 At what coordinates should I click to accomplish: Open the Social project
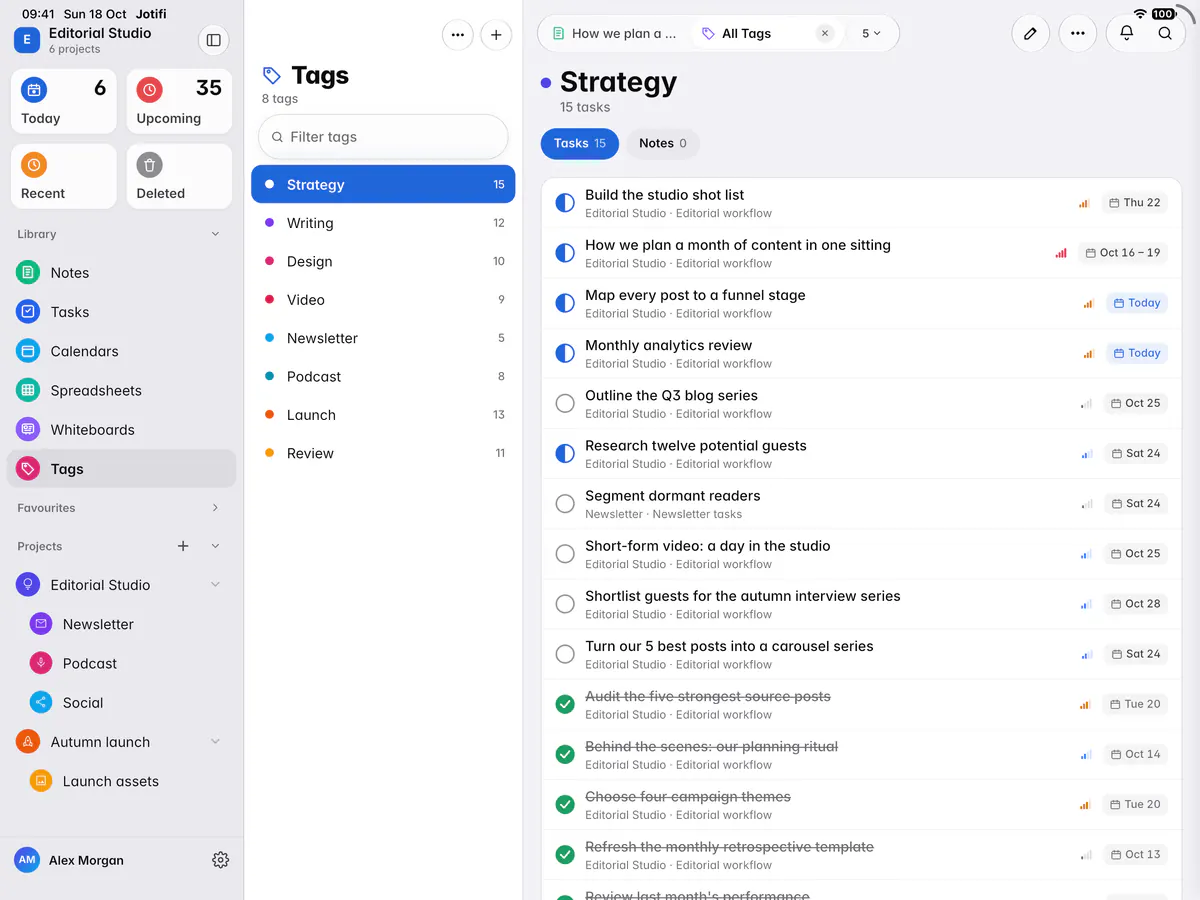coord(121,703)
